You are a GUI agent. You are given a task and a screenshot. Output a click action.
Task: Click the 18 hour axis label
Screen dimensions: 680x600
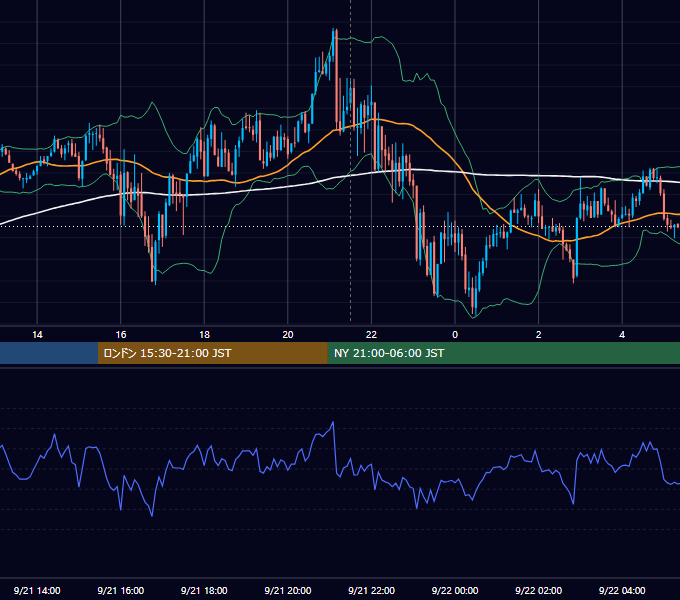pos(204,335)
